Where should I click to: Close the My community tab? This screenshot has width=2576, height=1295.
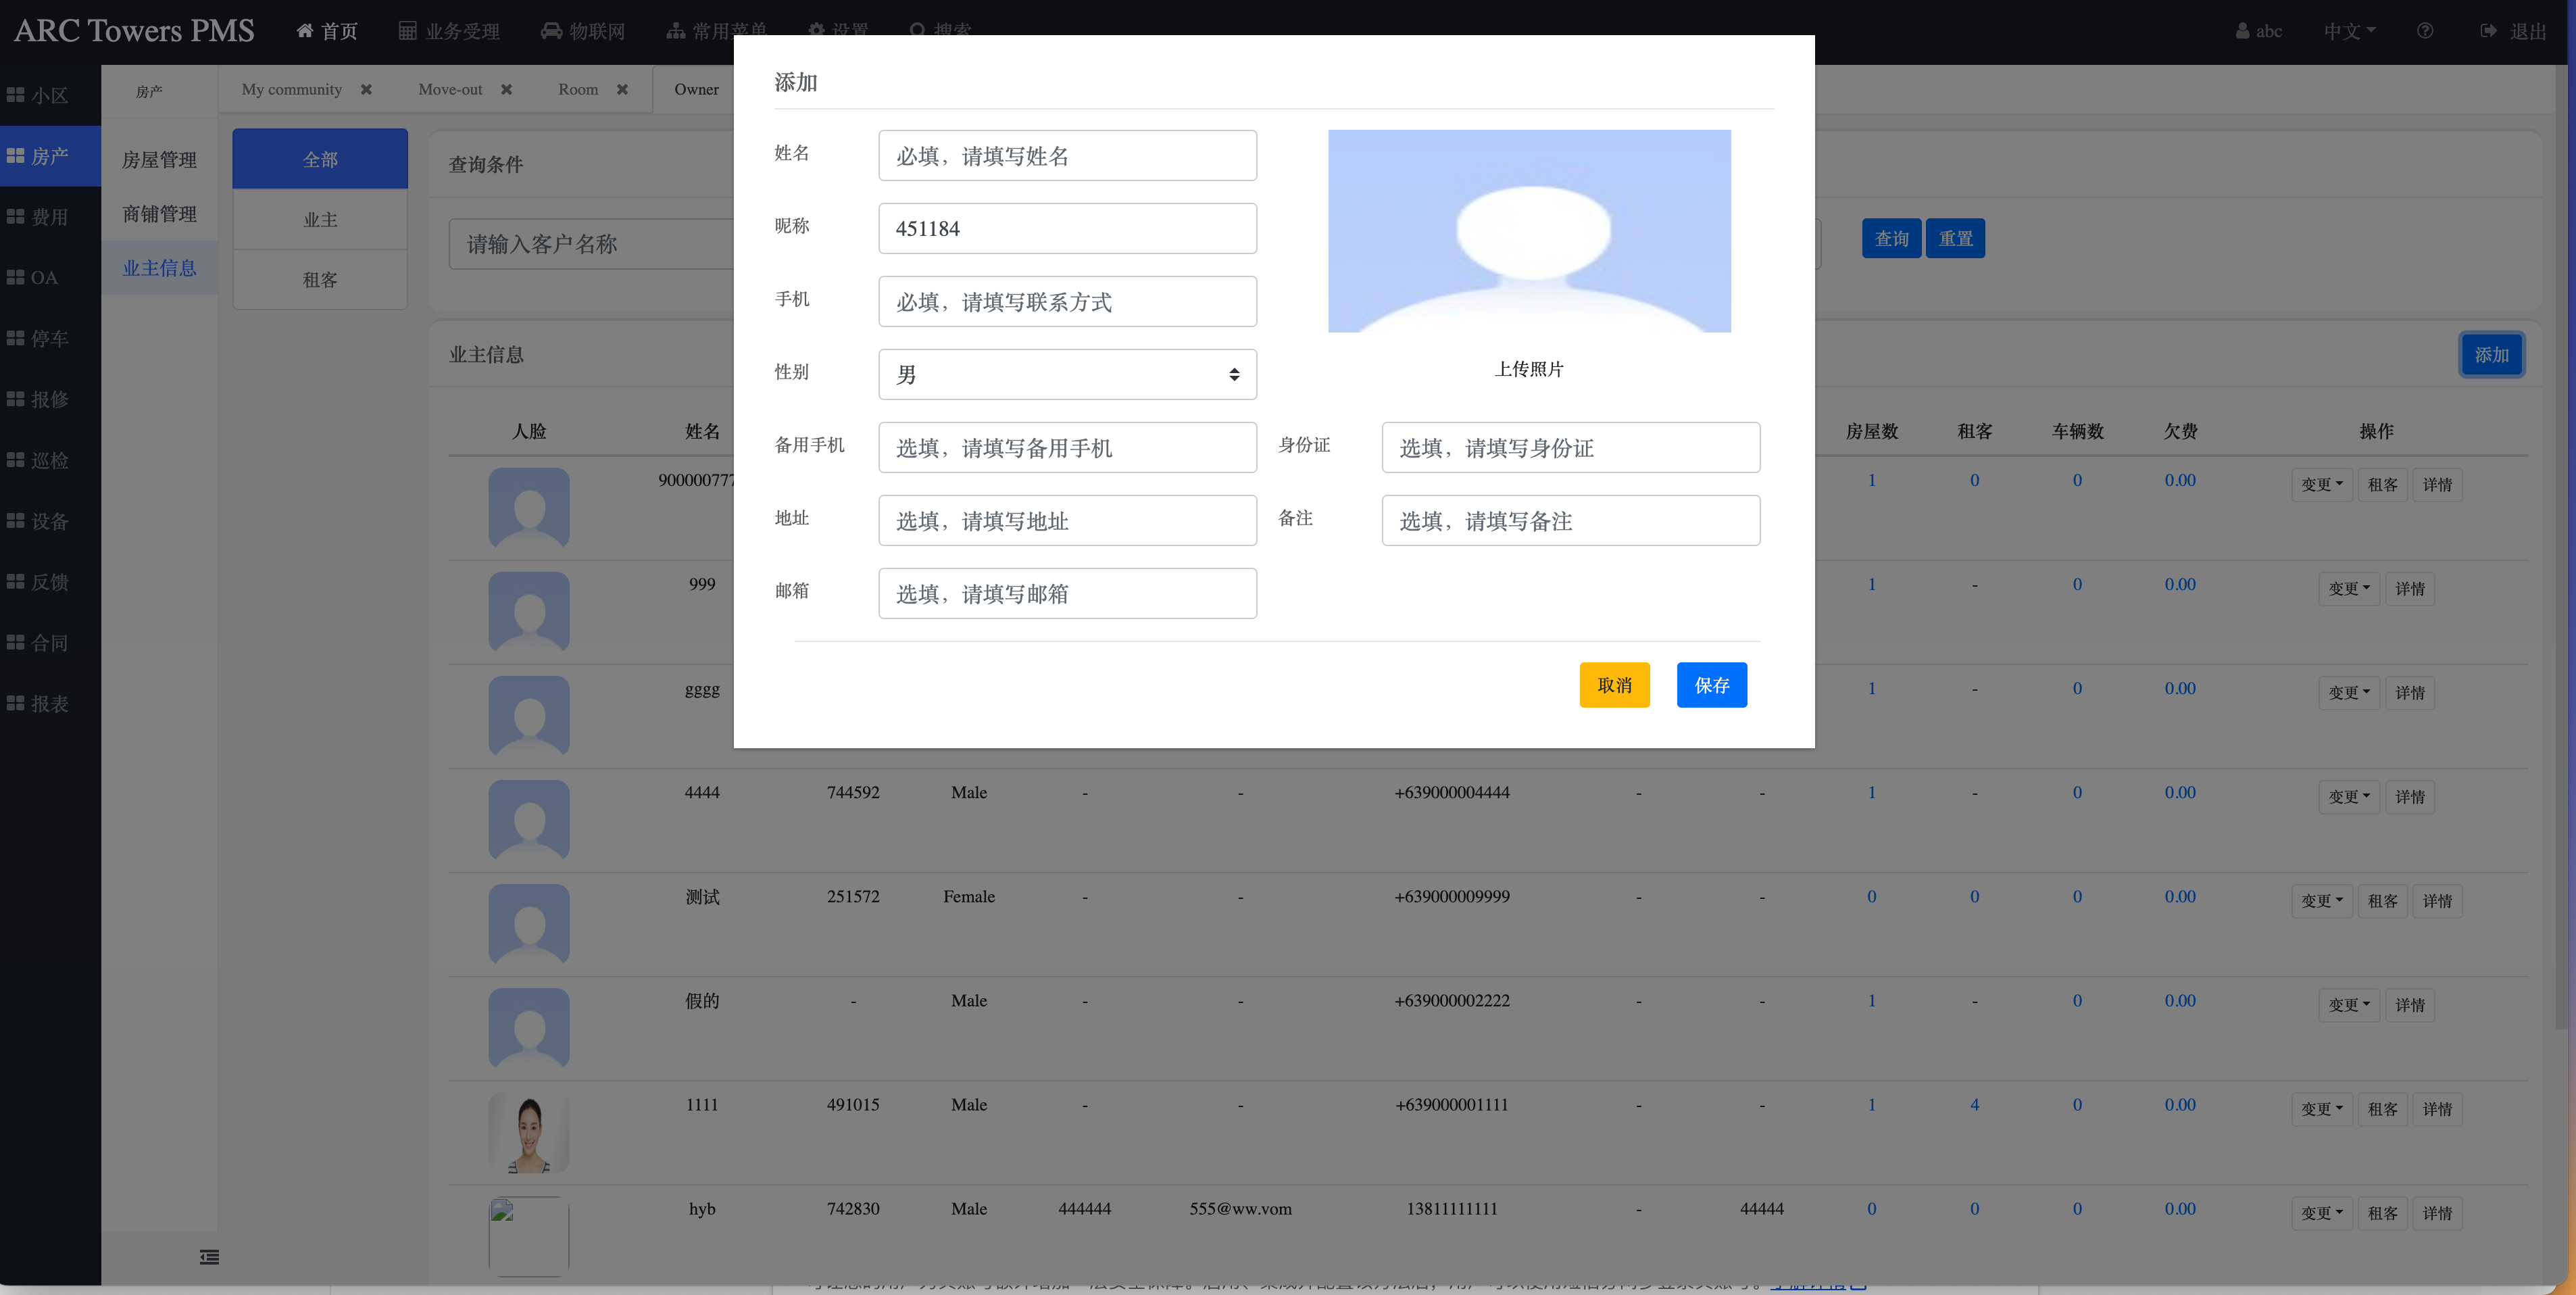click(366, 90)
